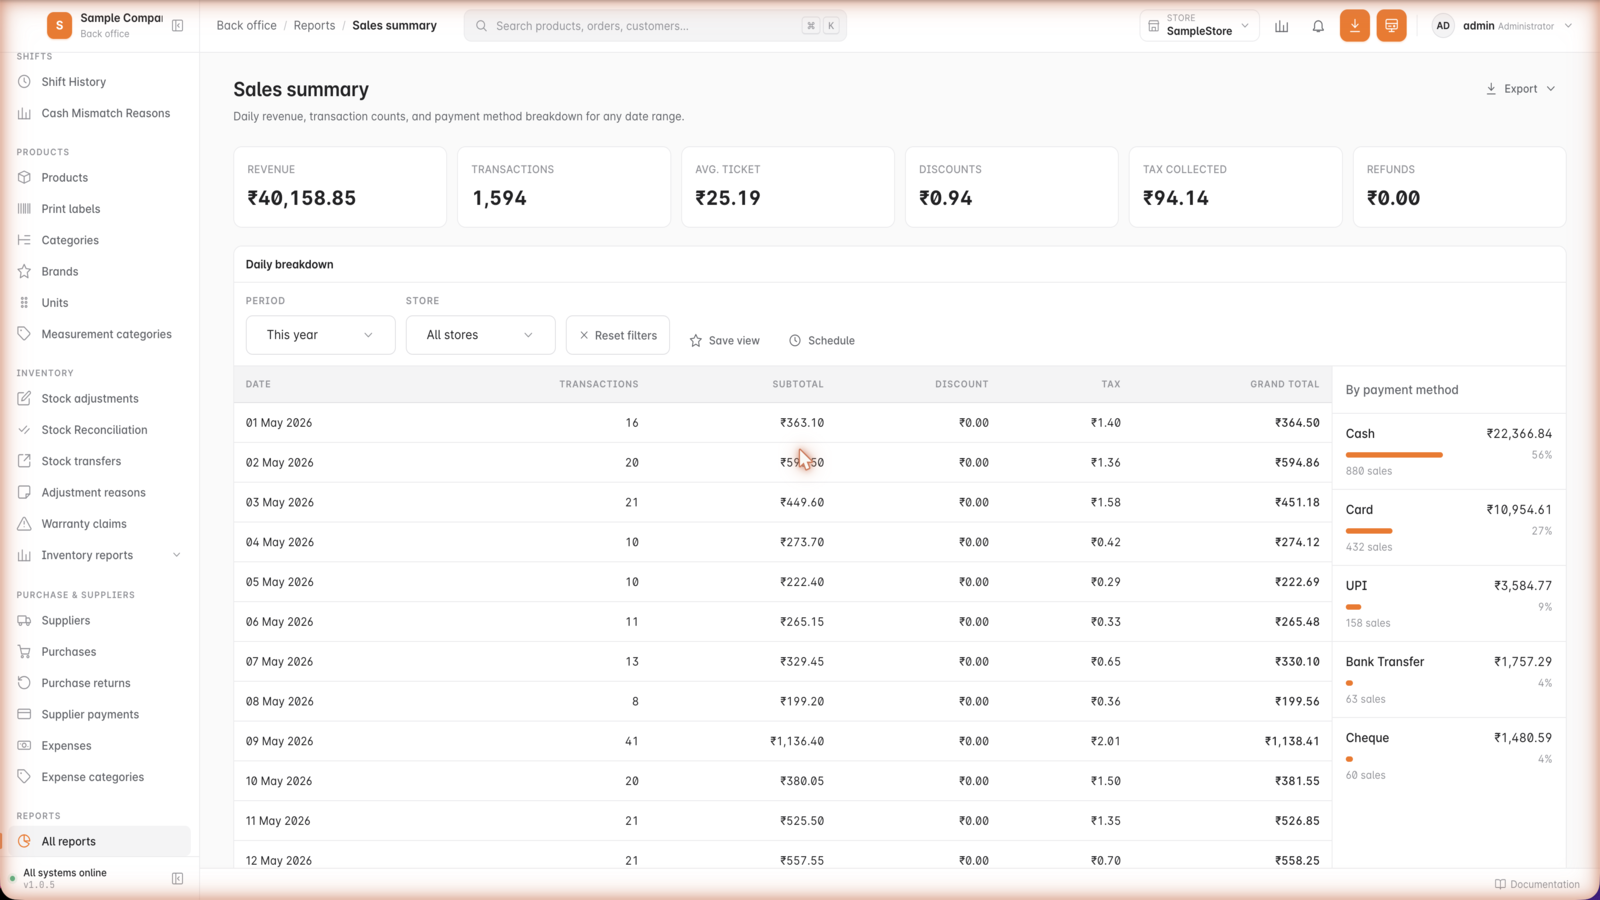The height and width of the screenshot is (900, 1600).
Task: Expand the Export menu chevron
Action: pyautogui.click(x=1551, y=89)
